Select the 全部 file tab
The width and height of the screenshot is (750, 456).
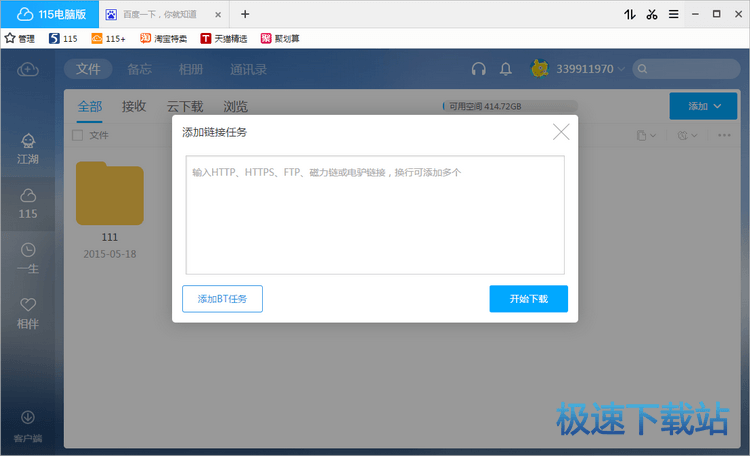[x=89, y=106]
